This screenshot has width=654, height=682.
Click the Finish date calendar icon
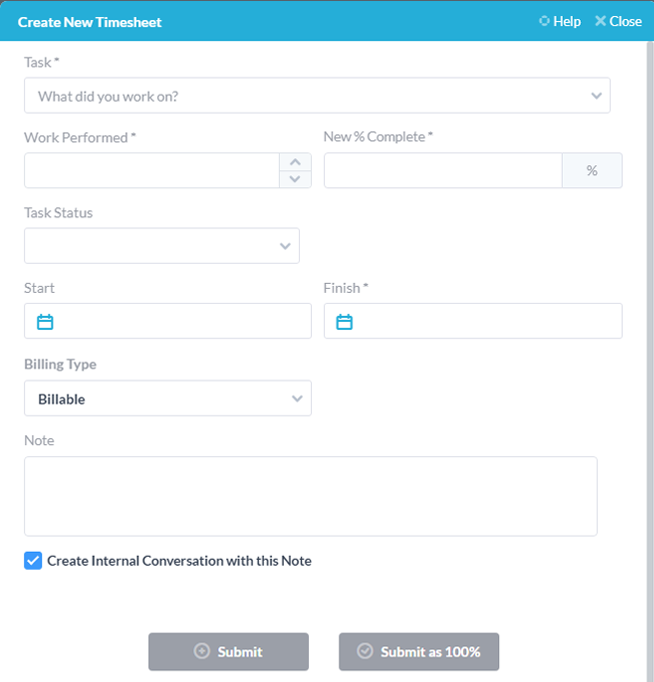[345, 322]
